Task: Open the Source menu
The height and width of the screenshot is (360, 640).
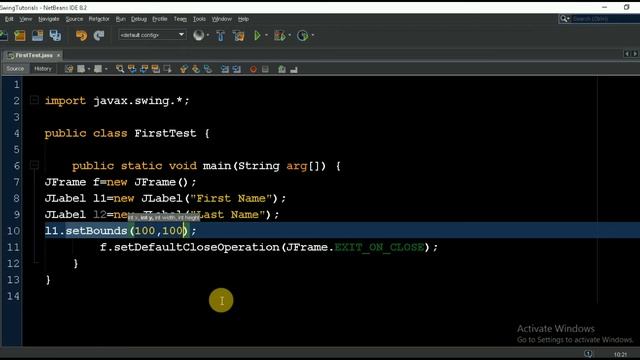Action: (x=74, y=19)
